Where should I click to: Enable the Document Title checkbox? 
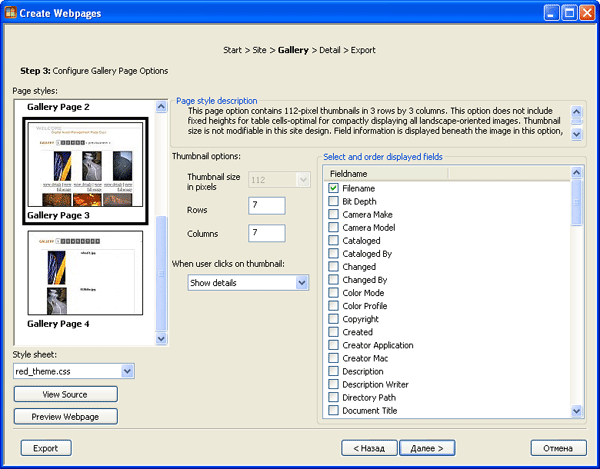(333, 410)
